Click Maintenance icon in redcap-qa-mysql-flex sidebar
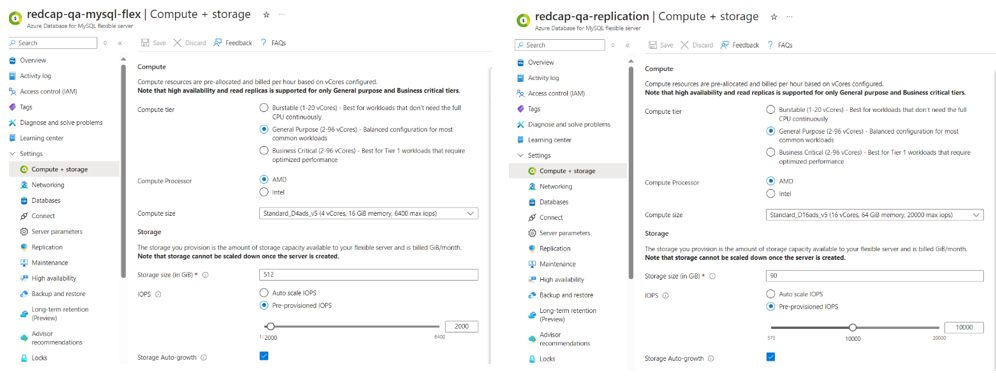The width and height of the screenshot is (996, 379). (24, 262)
